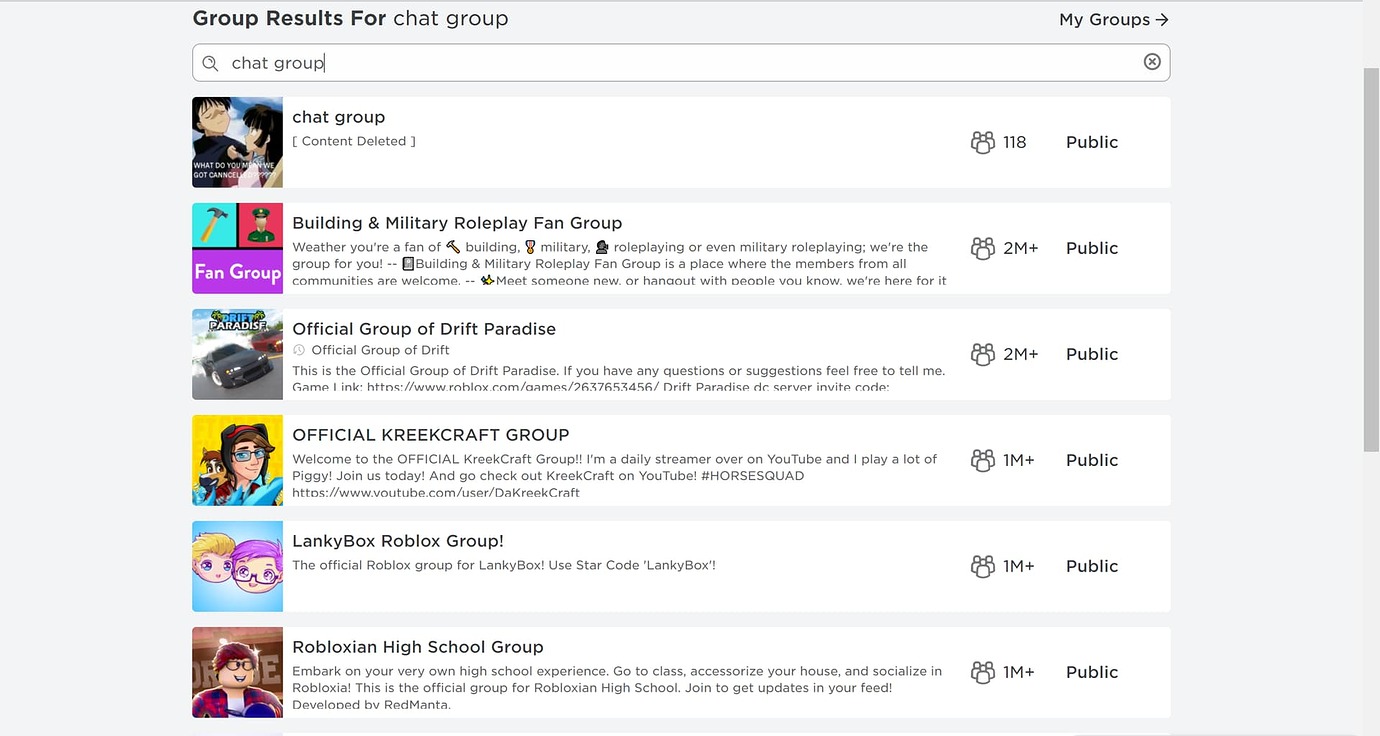The image size is (1380, 736).
Task: Click the clock icon beside 'Official Group of Drift'
Action: pyautogui.click(x=299, y=350)
